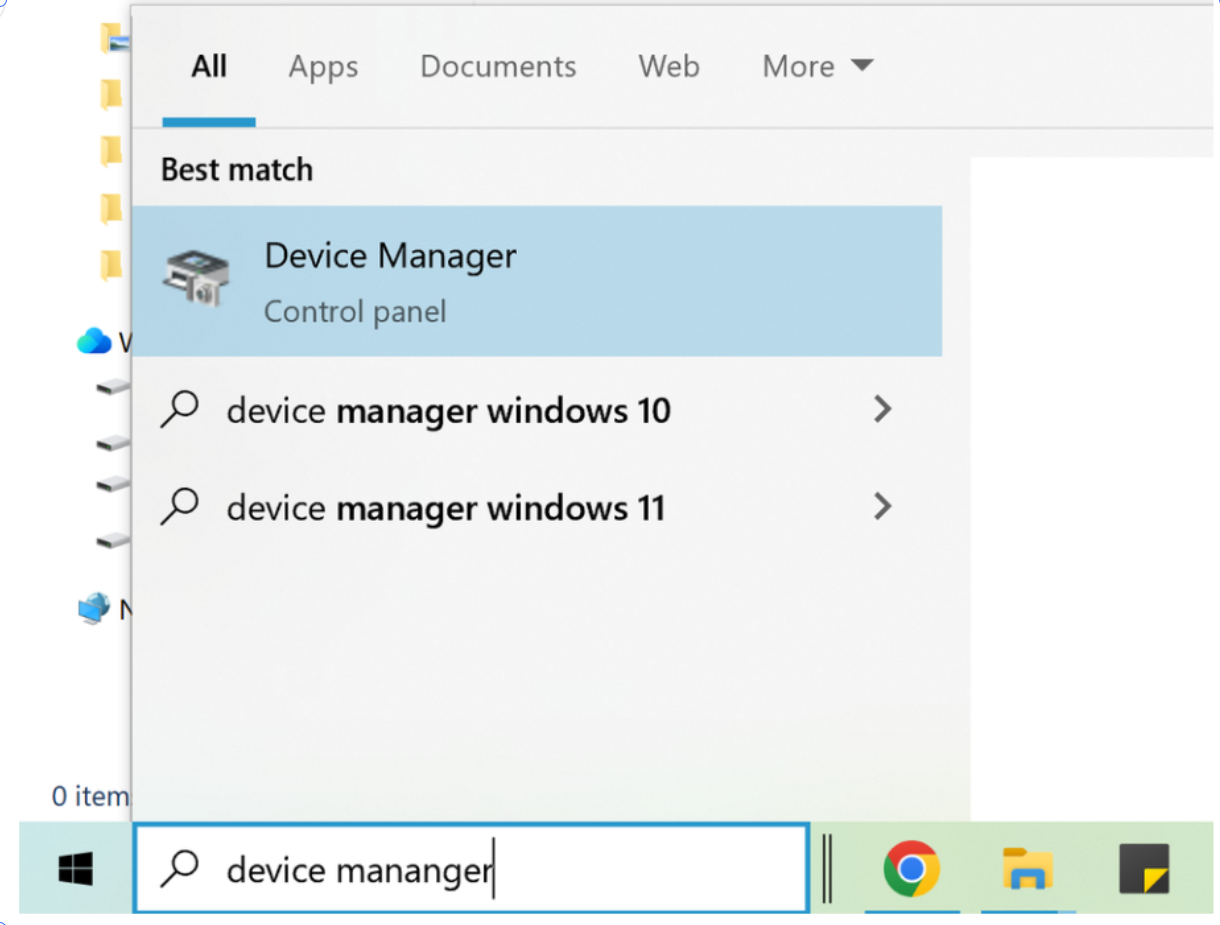Choose the "device manager windows 10" suggestion
Viewport: 1220px width, 925px height.
(448, 411)
